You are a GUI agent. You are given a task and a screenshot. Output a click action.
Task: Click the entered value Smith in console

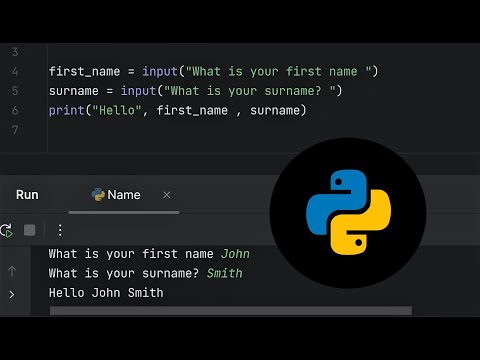tap(225, 273)
